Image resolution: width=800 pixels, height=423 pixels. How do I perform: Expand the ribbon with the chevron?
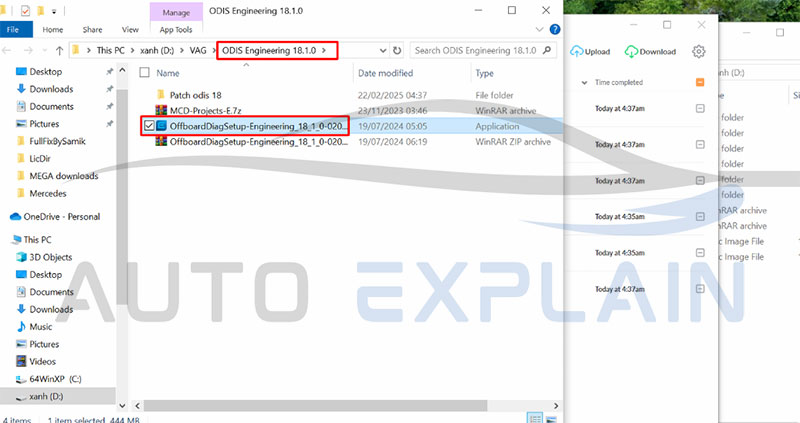click(539, 30)
